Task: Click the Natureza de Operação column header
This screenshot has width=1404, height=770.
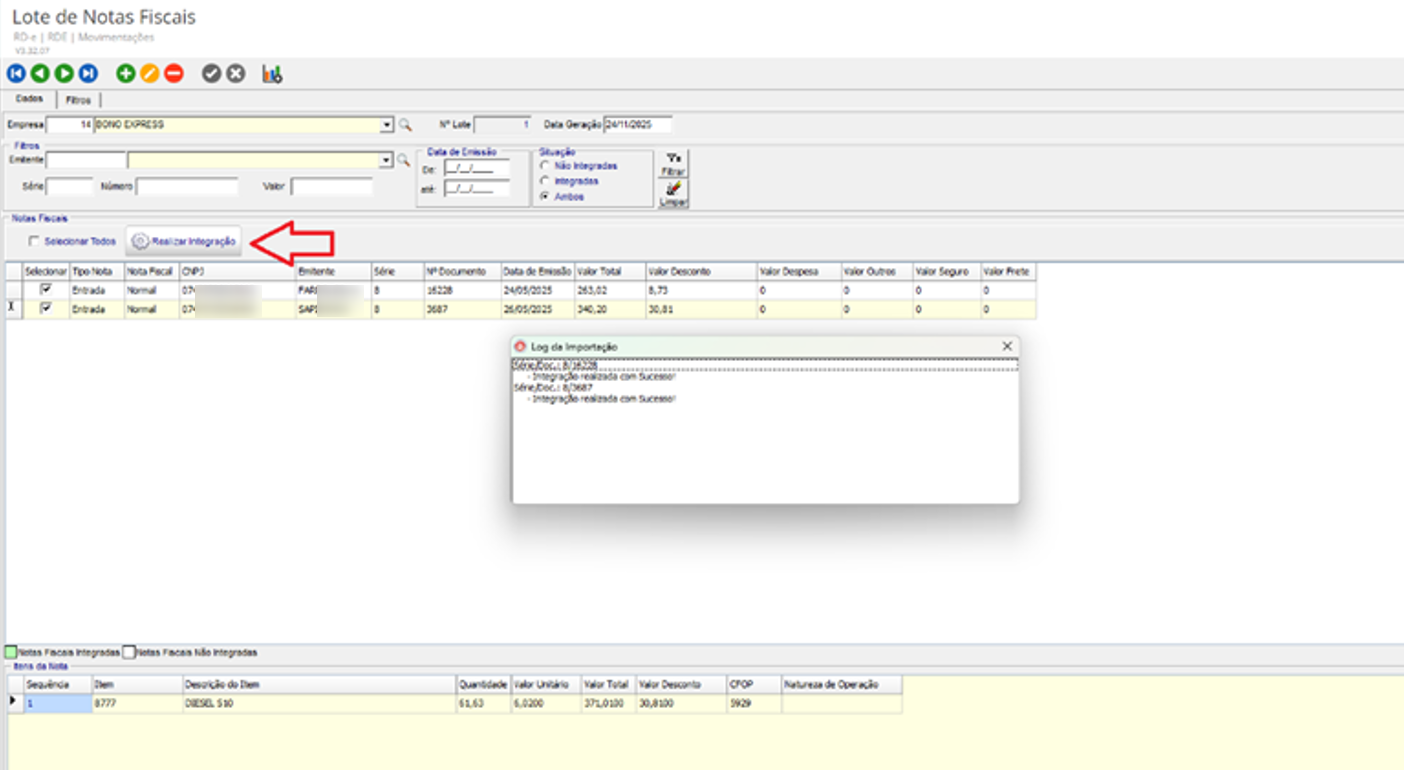Action: point(841,685)
